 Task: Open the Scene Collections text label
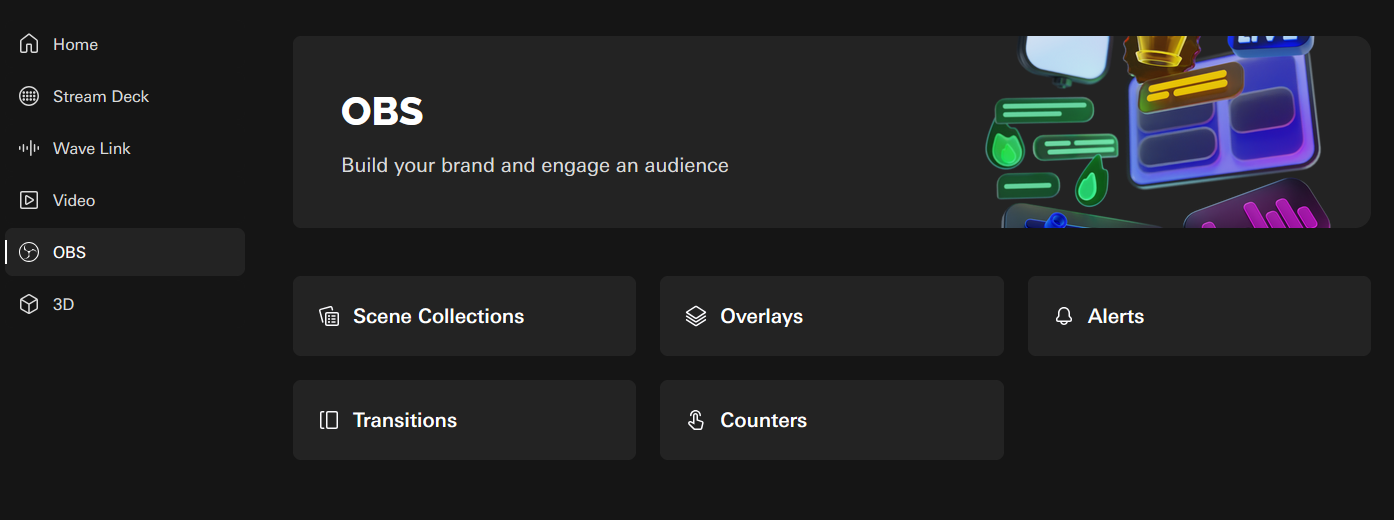point(438,316)
